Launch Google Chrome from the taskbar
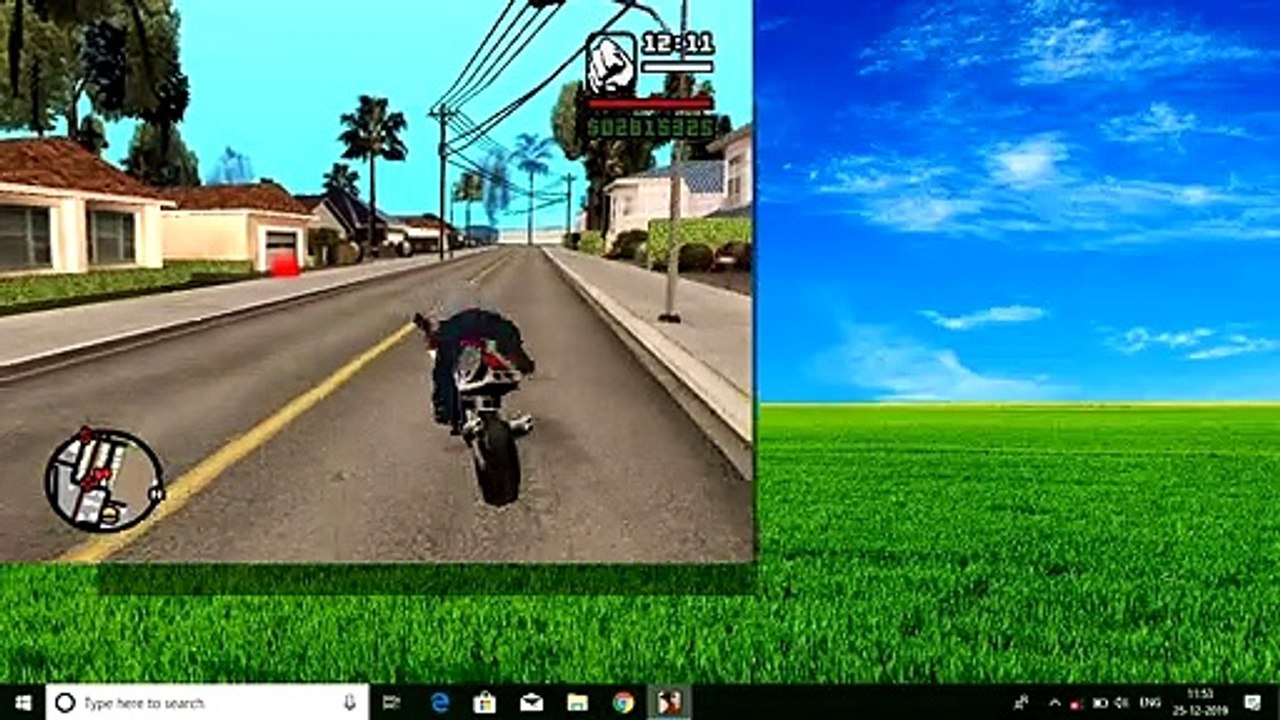This screenshot has width=1280, height=720. (623, 702)
